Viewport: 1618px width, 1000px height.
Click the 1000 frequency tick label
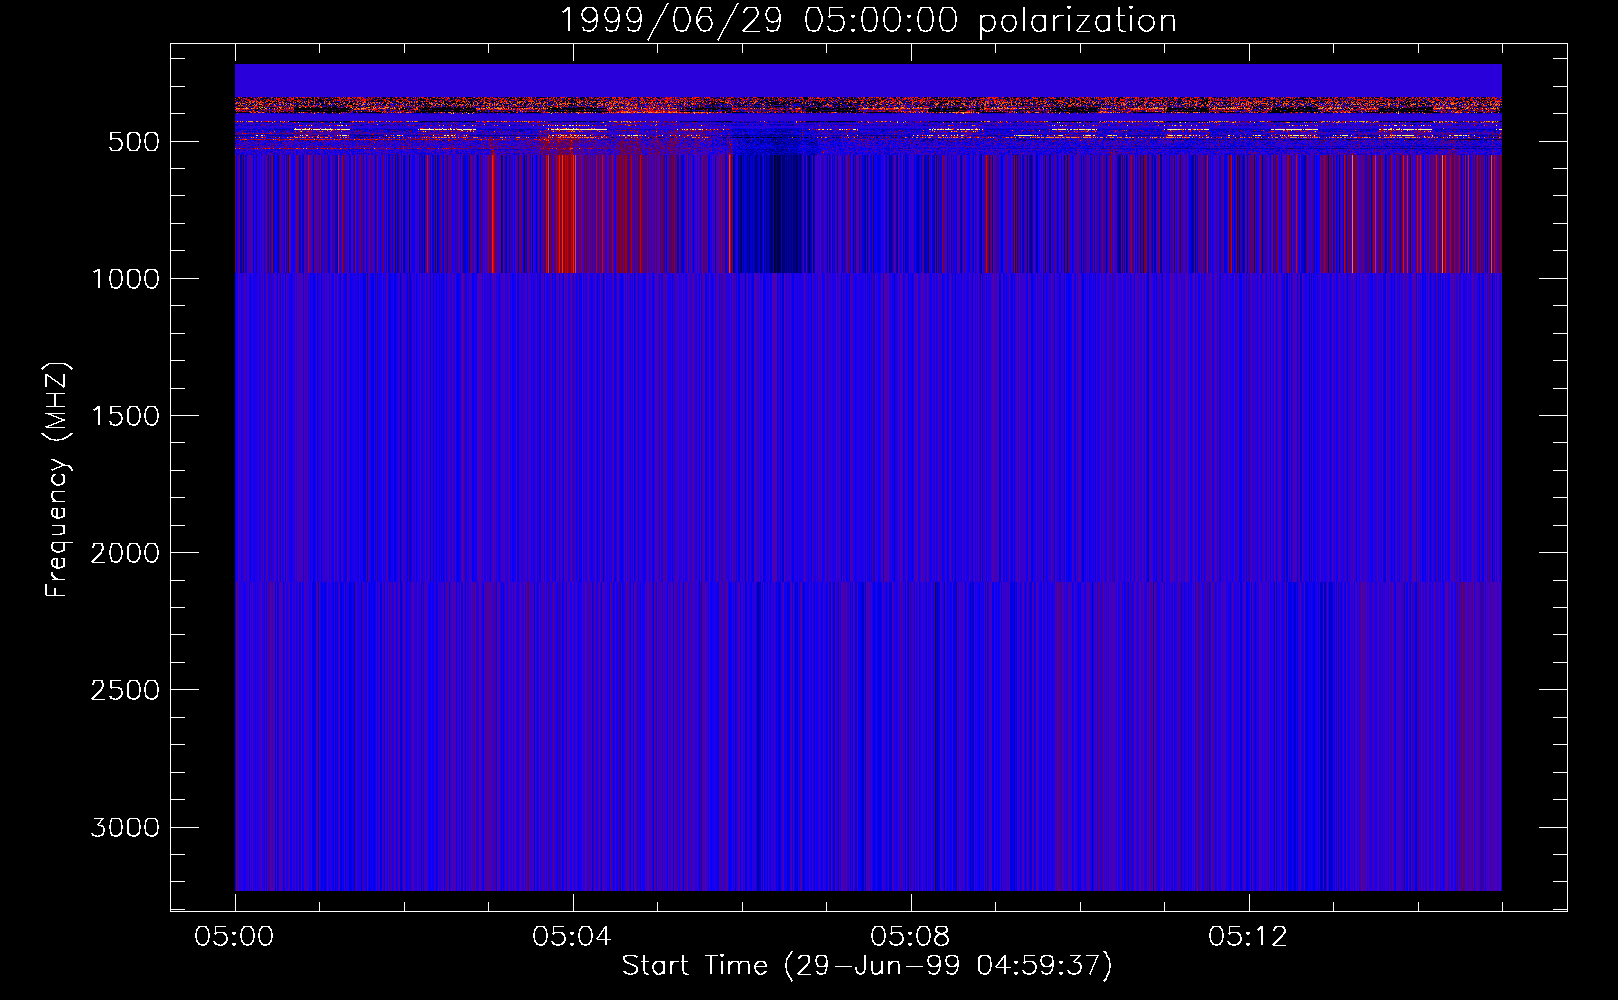tap(125, 279)
